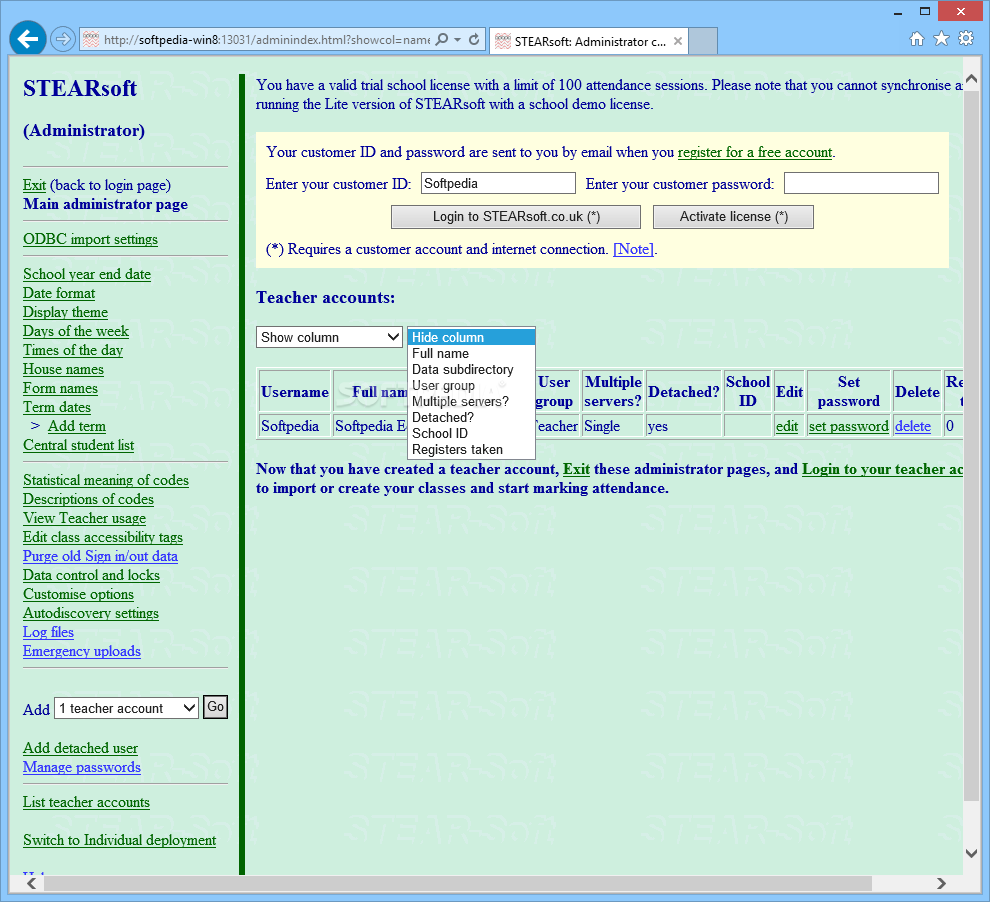The height and width of the screenshot is (902, 990).
Task: Open Statistical meaning of codes link
Action: tap(106, 480)
